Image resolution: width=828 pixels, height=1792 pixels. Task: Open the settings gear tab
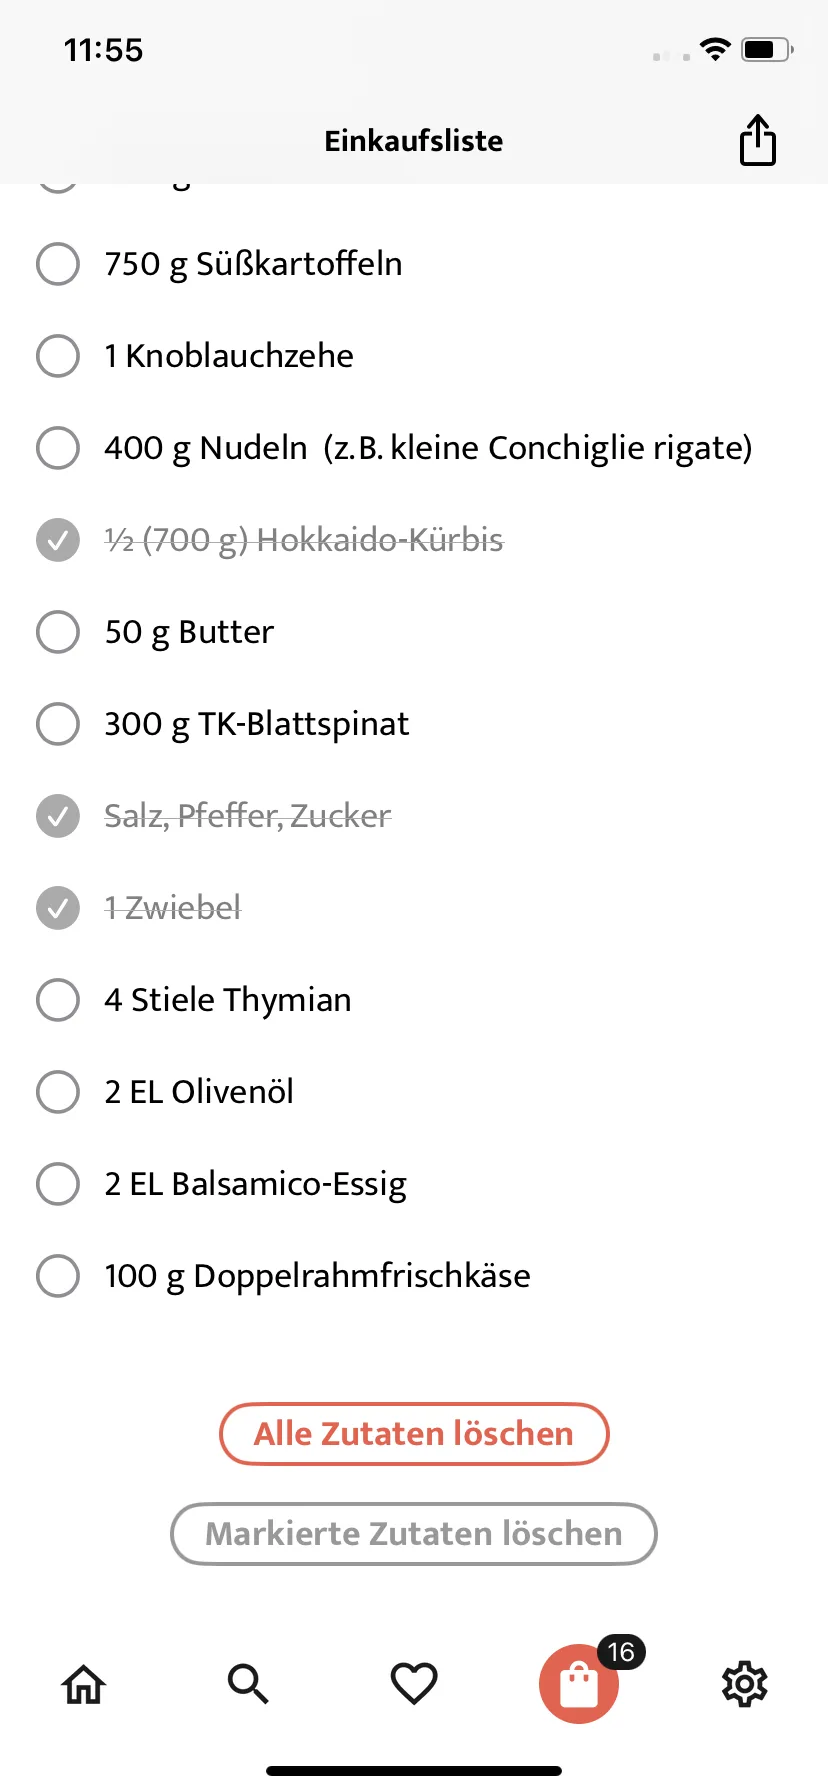(x=745, y=1684)
